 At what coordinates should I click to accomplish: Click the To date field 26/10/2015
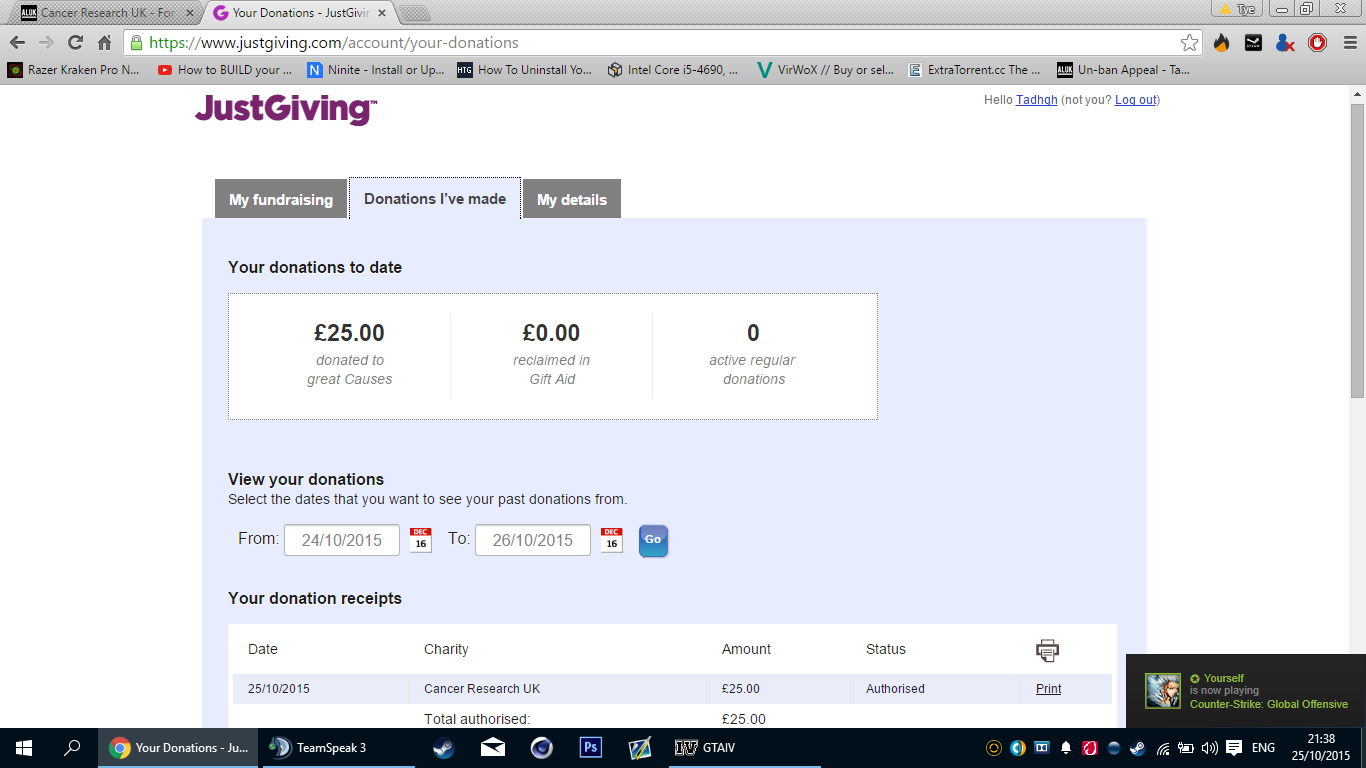pyautogui.click(x=533, y=540)
